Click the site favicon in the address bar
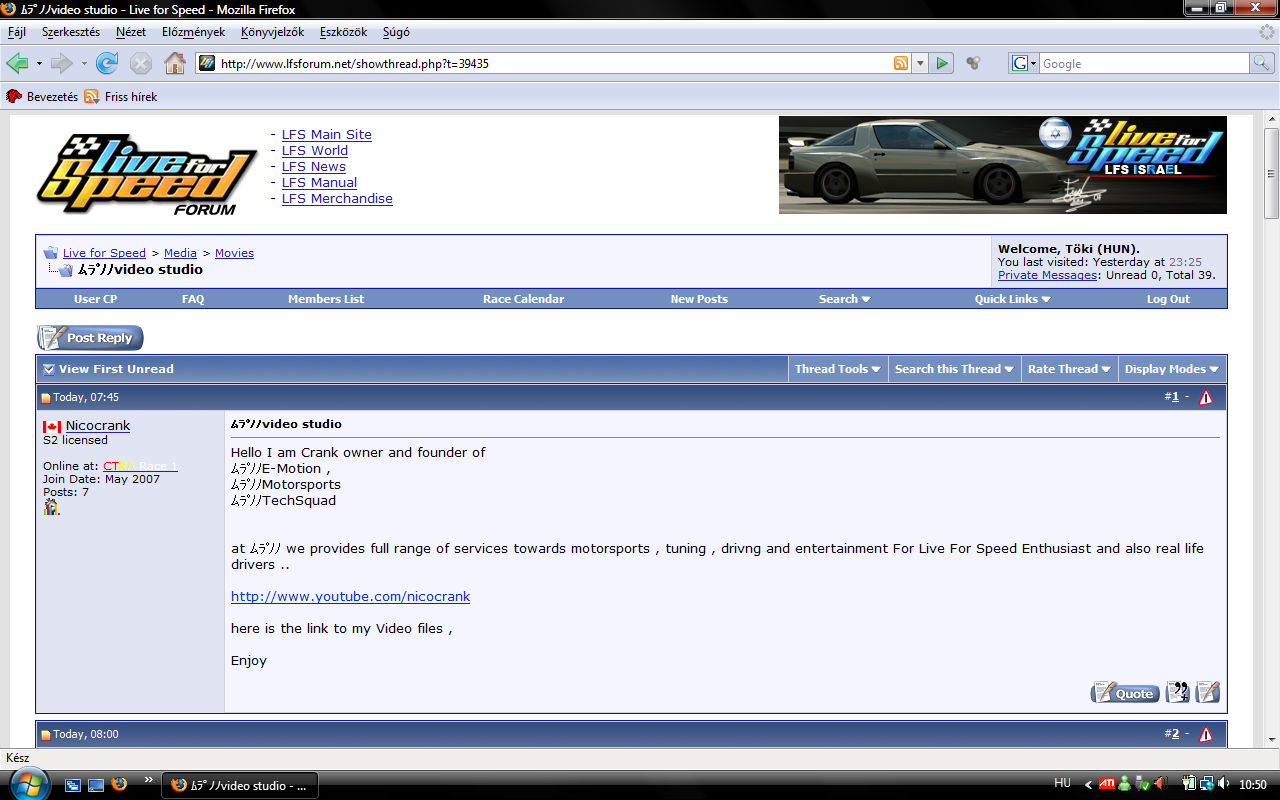The width and height of the screenshot is (1280, 800). tap(207, 63)
